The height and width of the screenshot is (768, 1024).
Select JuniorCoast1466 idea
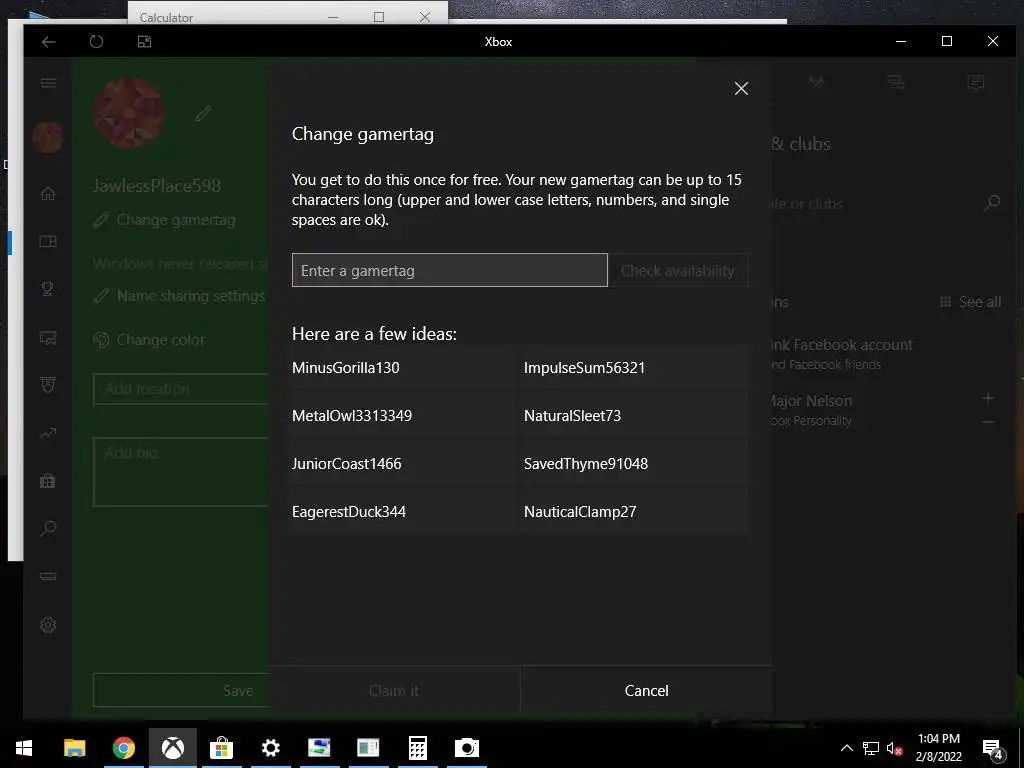coord(400,464)
